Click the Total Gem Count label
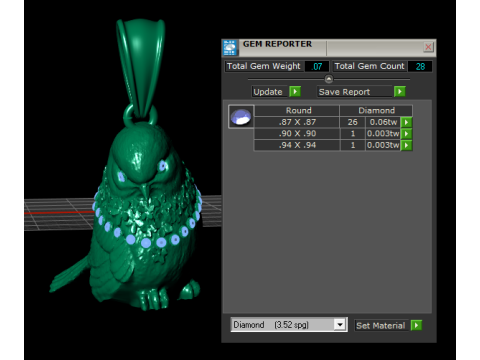480x360 pixels. [369, 66]
